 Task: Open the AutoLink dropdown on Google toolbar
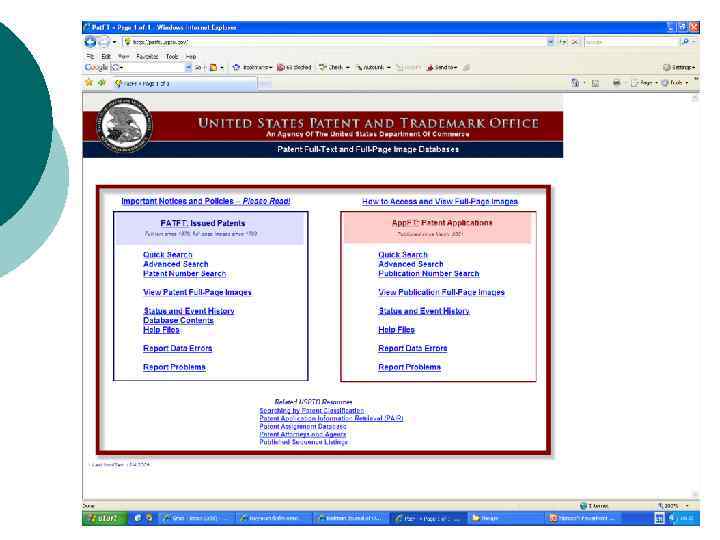tap(373, 67)
